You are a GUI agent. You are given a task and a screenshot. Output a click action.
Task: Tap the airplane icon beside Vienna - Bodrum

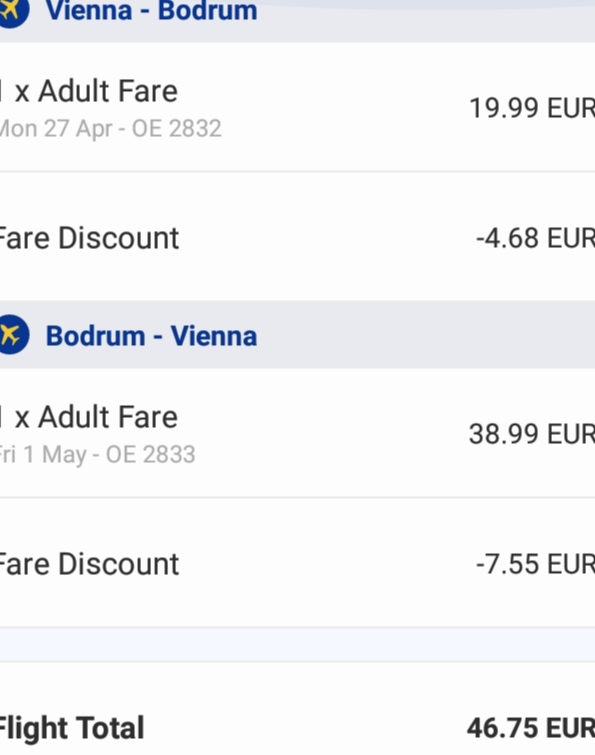pos(13,11)
